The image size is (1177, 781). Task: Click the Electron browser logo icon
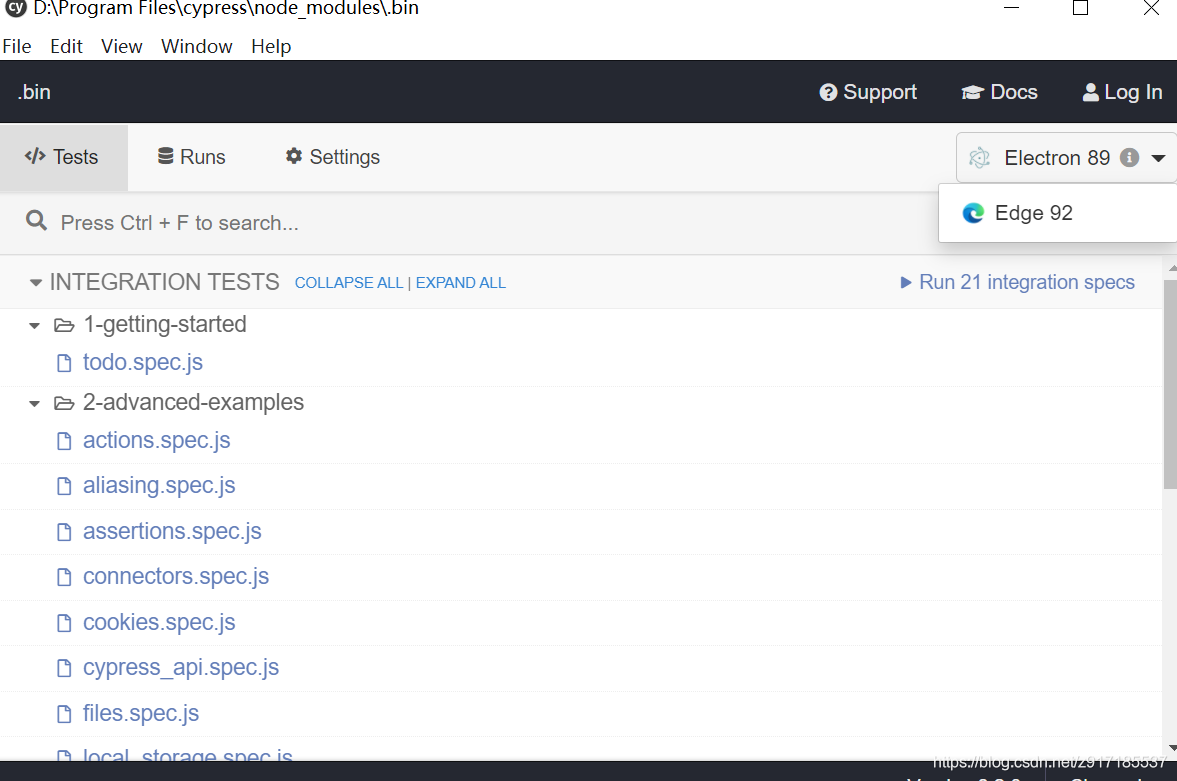tap(980, 158)
